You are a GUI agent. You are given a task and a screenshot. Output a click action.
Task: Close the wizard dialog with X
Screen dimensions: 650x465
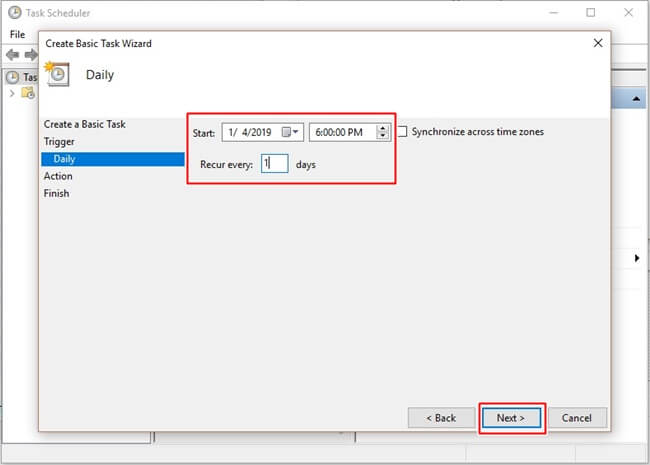click(x=598, y=43)
